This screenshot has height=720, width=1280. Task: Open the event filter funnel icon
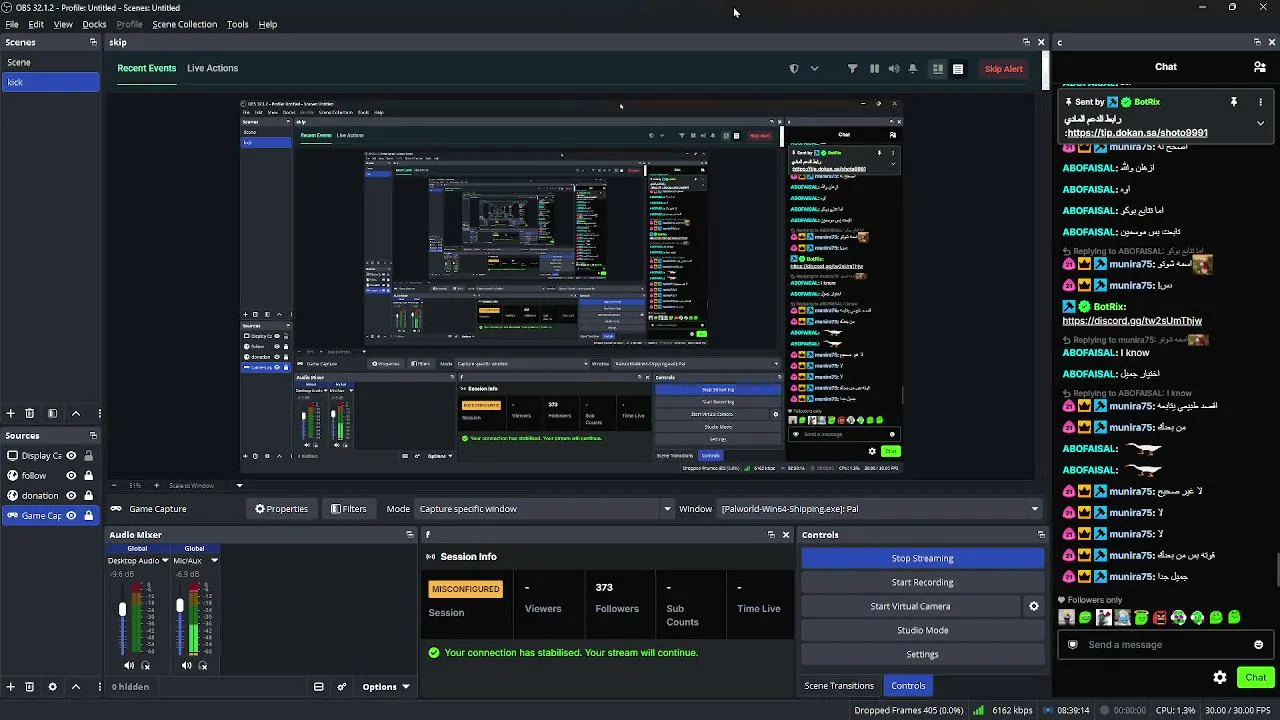[852, 69]
